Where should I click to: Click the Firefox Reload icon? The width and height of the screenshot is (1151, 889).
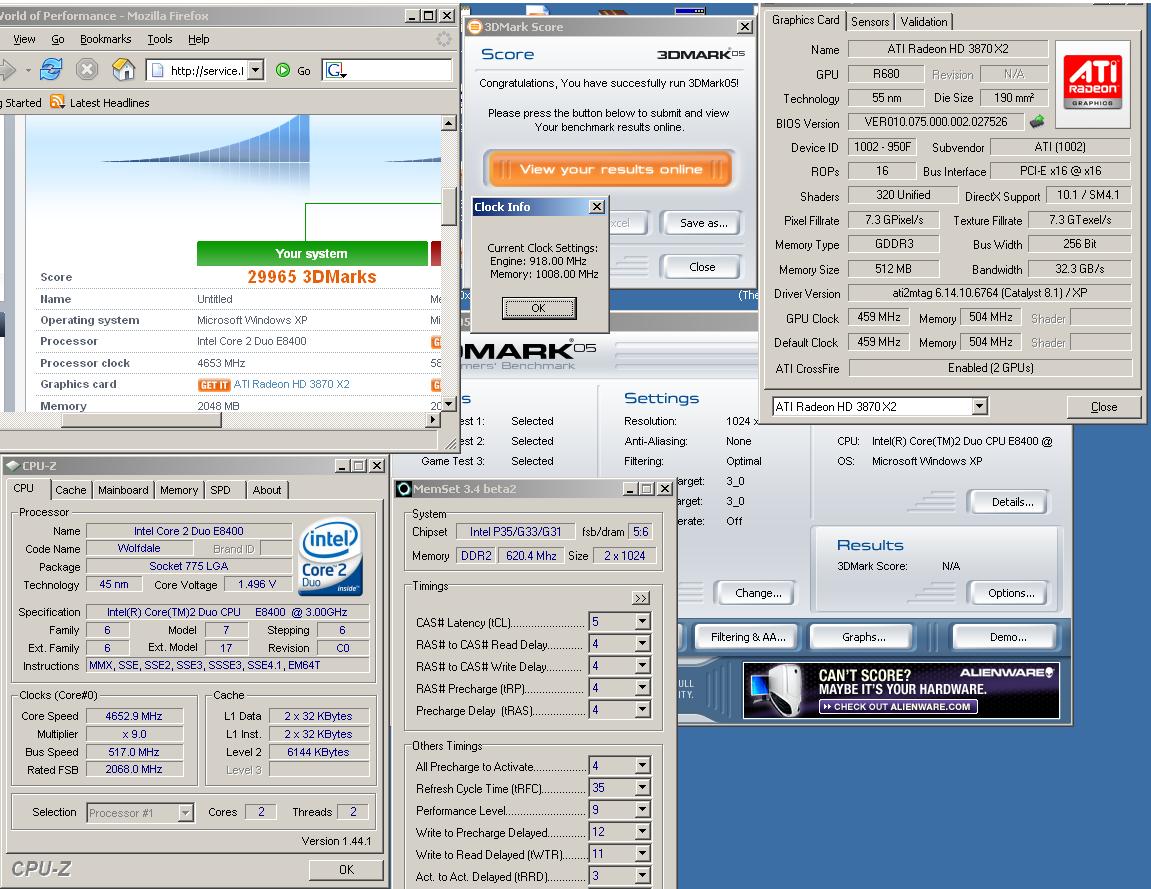[x=51, y=70]
